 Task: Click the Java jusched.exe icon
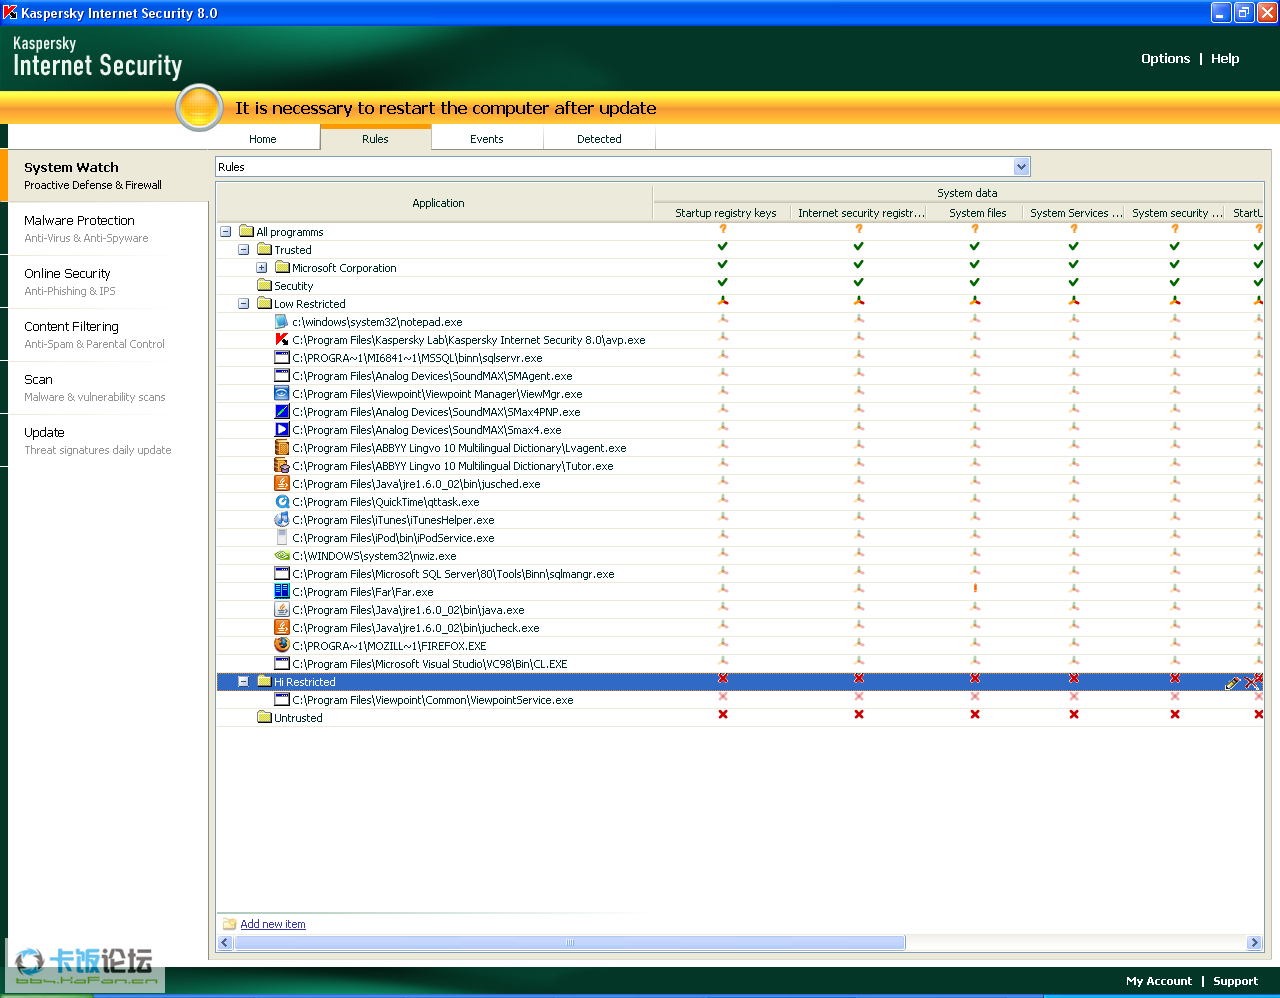[282, 484]
